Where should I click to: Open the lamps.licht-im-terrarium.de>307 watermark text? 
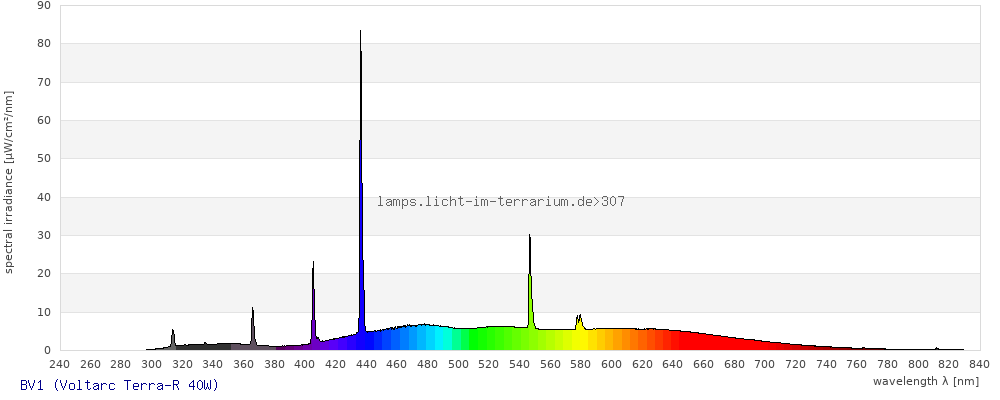[x=501, y=202]
